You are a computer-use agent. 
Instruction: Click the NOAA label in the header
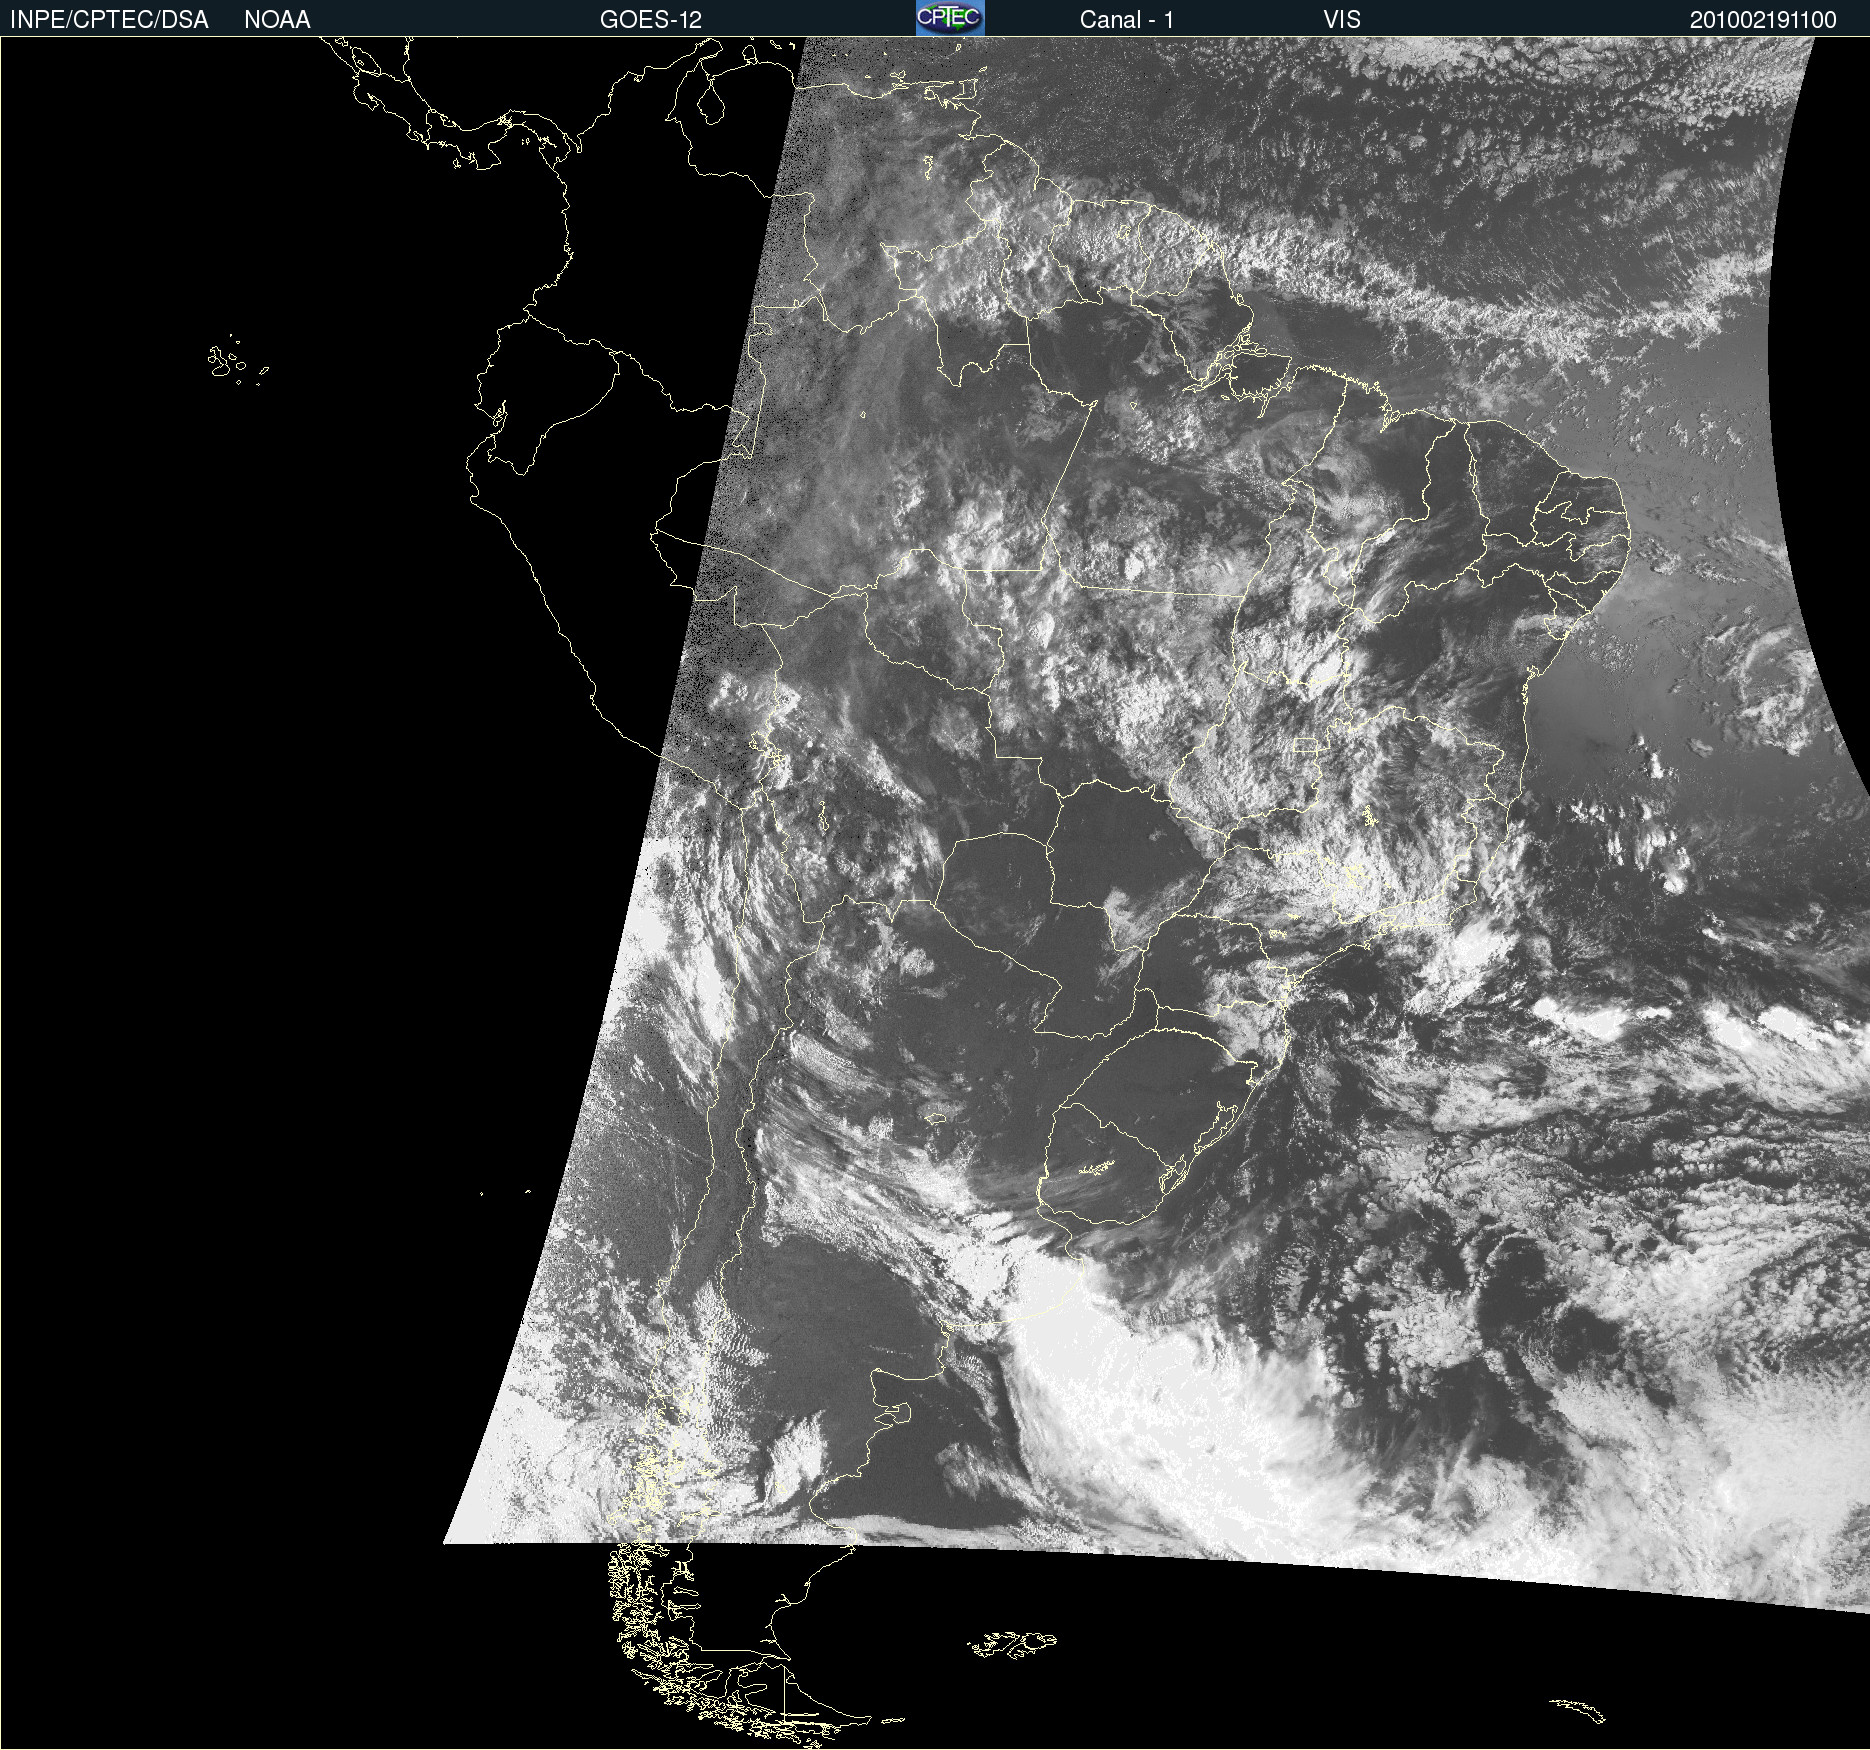tap(277, 20)
